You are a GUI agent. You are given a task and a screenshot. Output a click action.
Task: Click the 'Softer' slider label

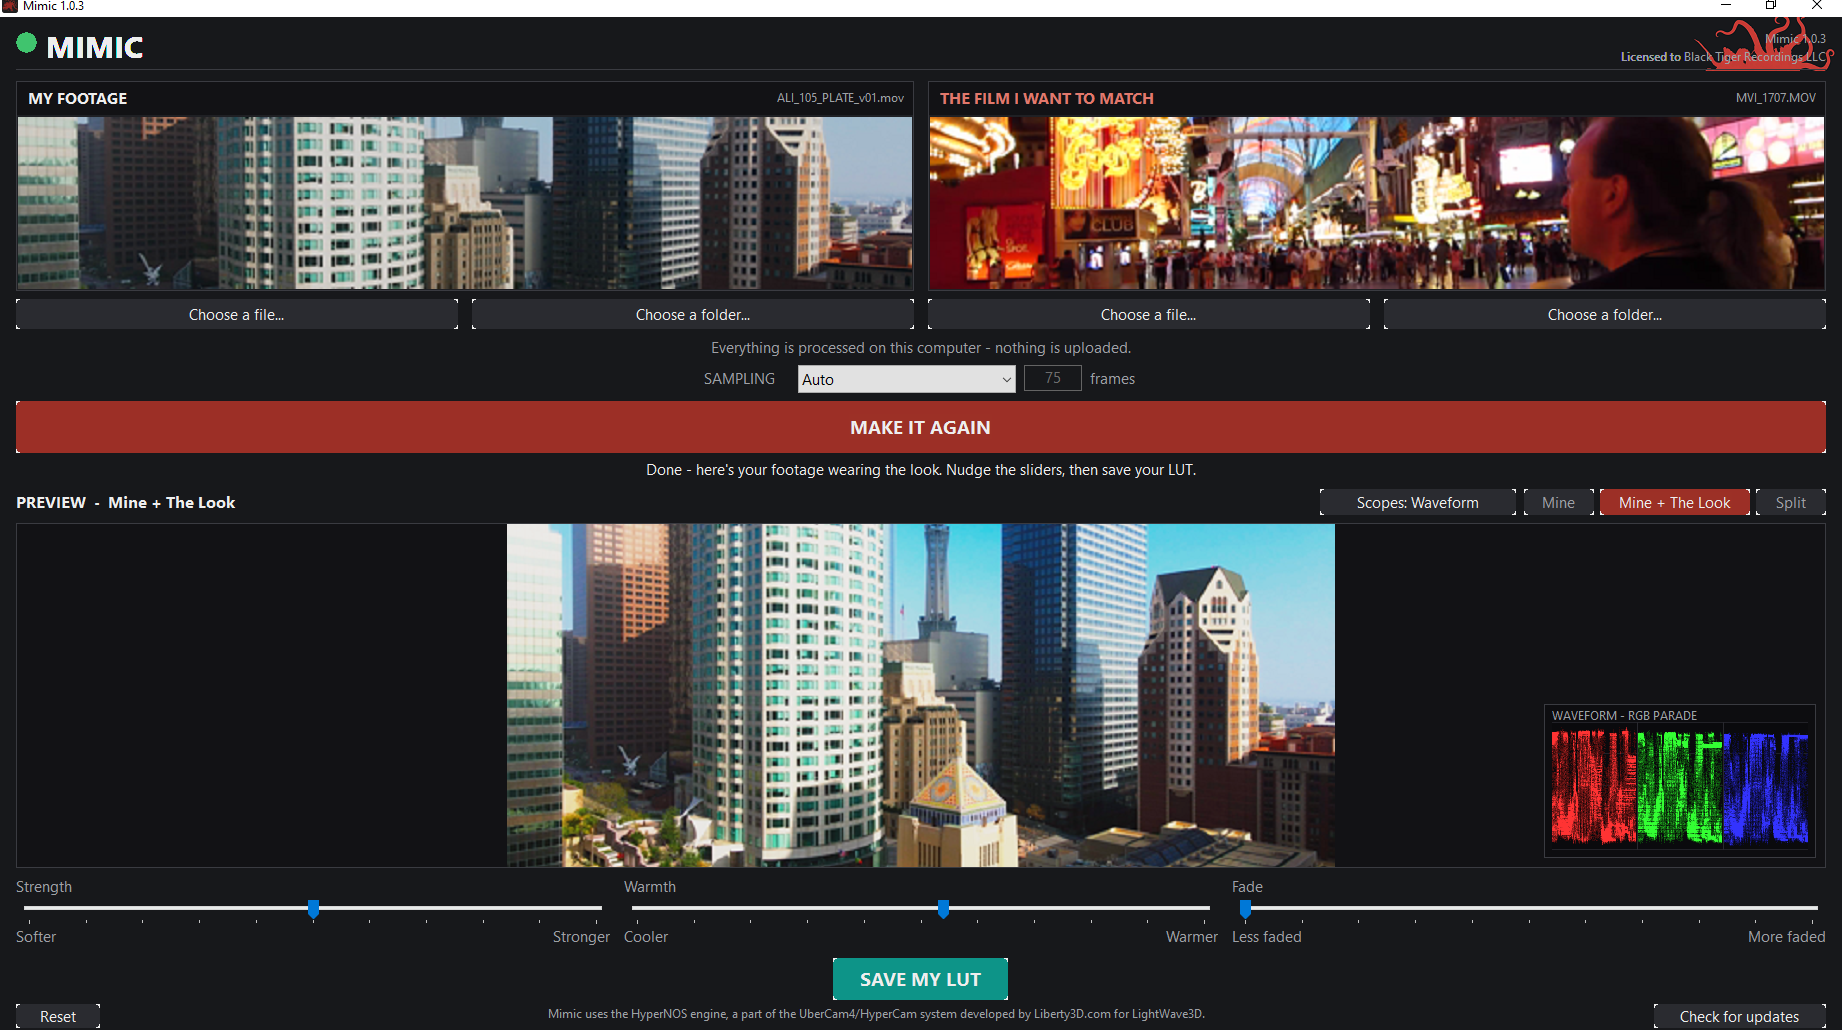click(36, 937)
